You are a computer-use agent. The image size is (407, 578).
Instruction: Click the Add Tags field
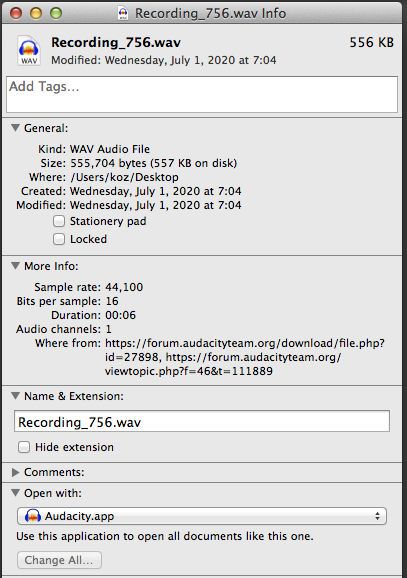(x=202, y=94)
